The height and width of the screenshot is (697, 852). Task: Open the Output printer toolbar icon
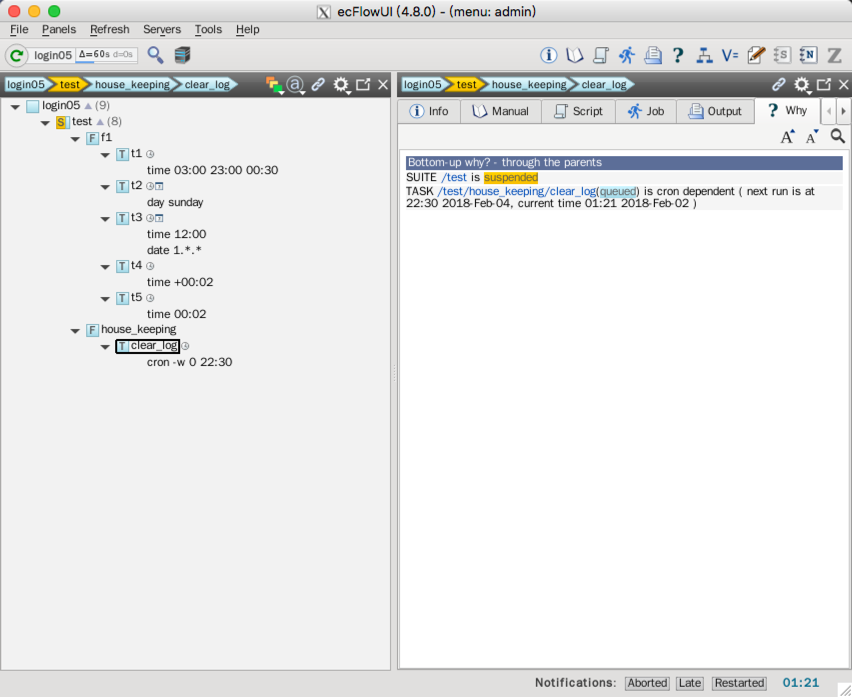click(653, 55)
